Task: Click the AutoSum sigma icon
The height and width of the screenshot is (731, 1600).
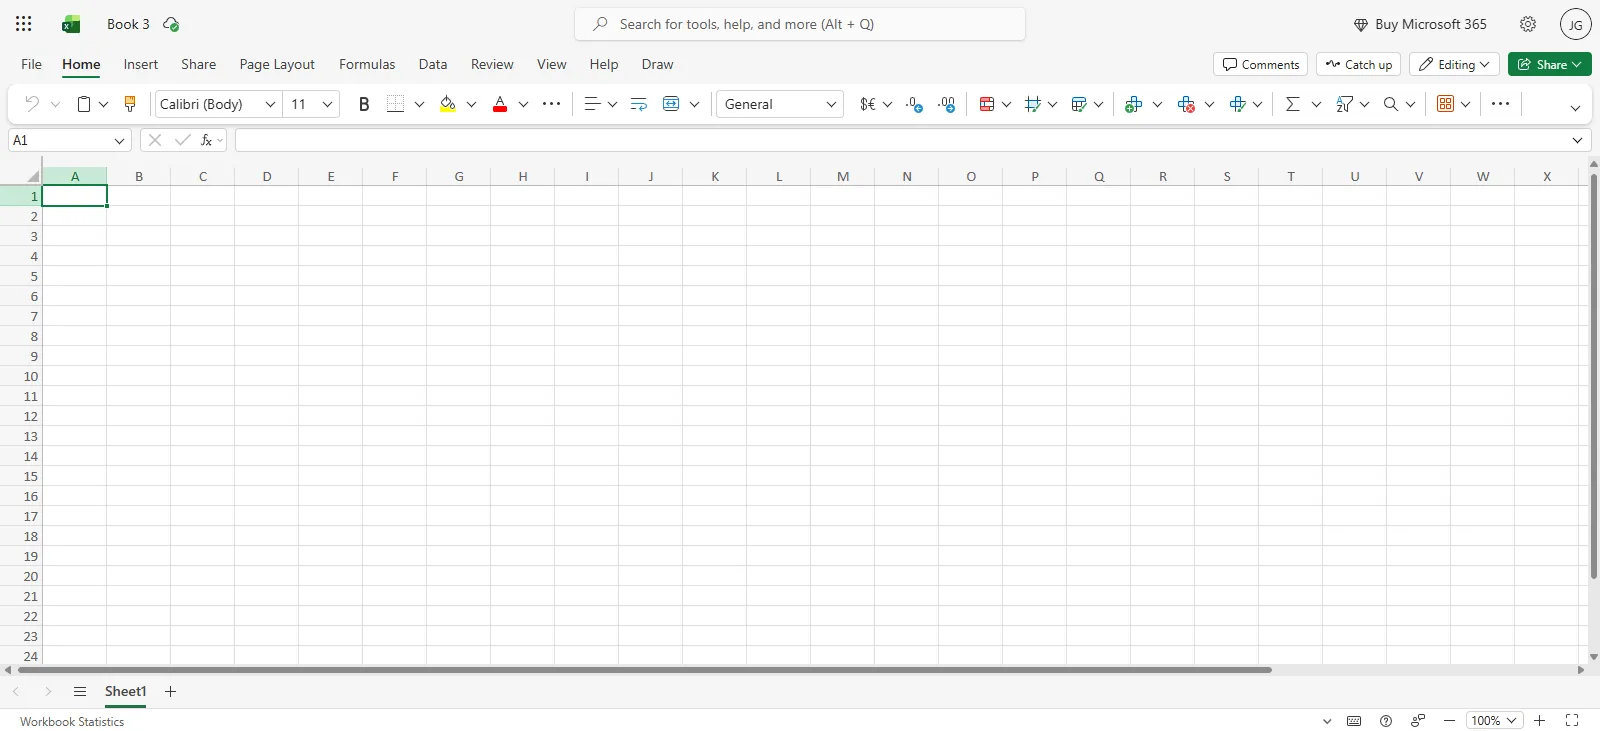Action: 1293,104
